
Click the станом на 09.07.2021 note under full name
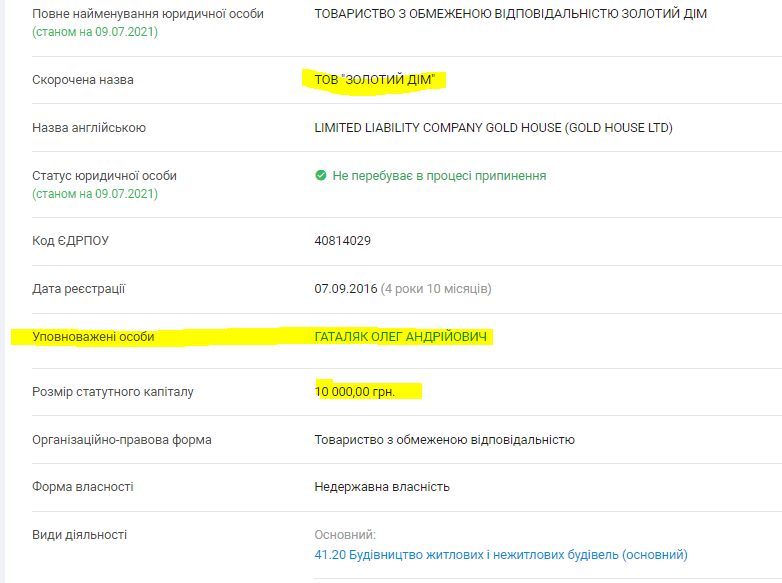(x=95, y=32)
